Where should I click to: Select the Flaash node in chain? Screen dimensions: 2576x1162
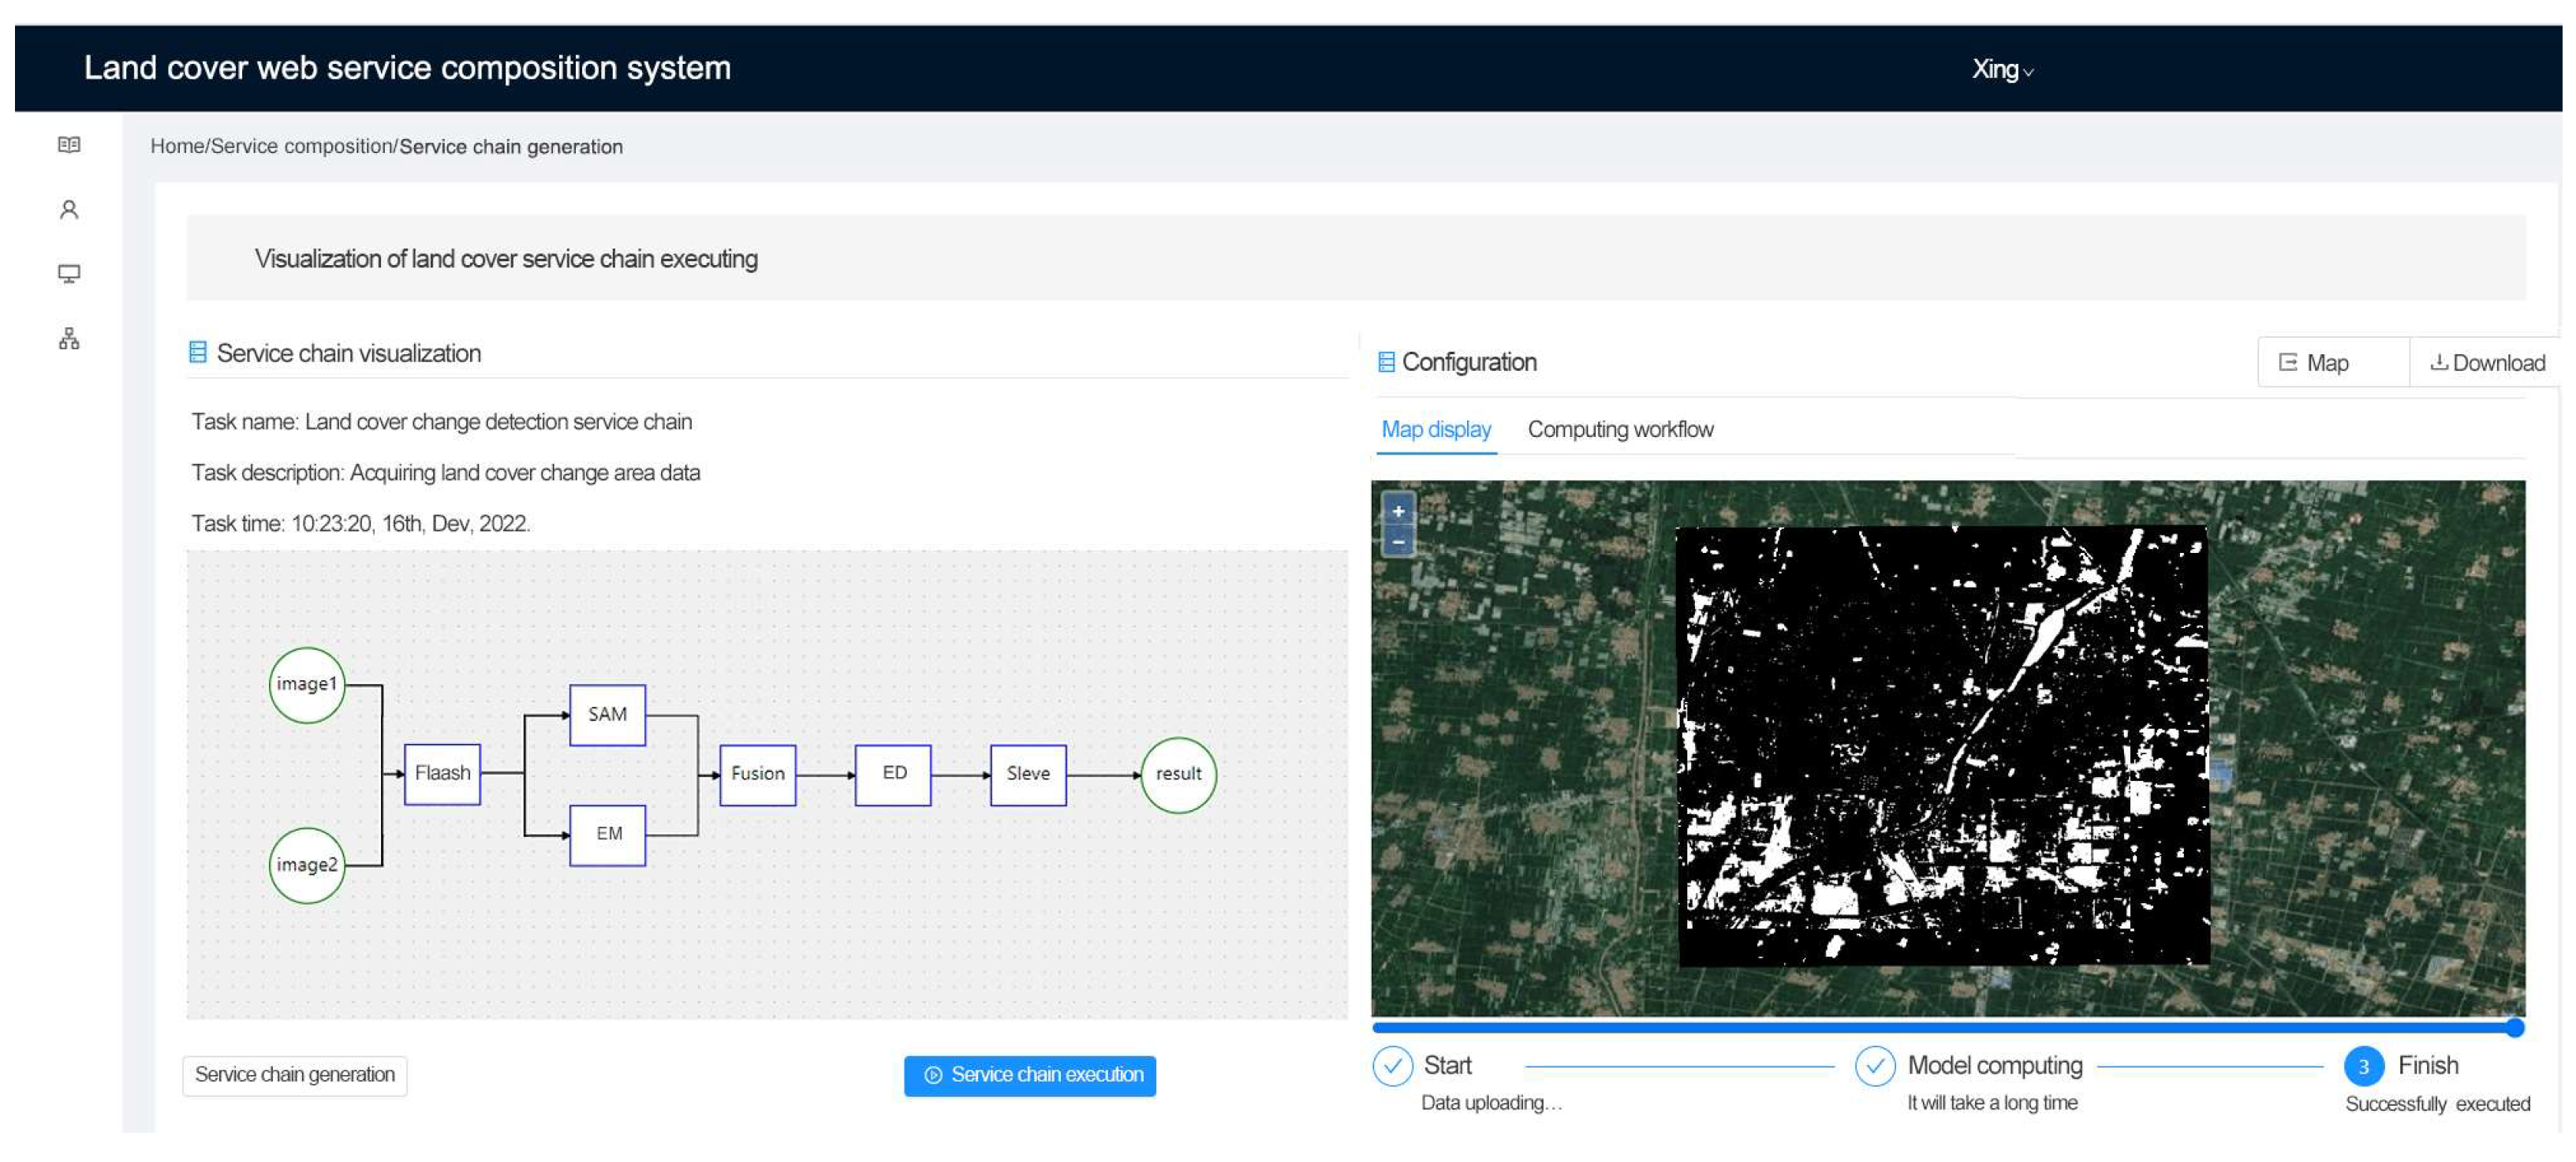click(x=442, y=774)
